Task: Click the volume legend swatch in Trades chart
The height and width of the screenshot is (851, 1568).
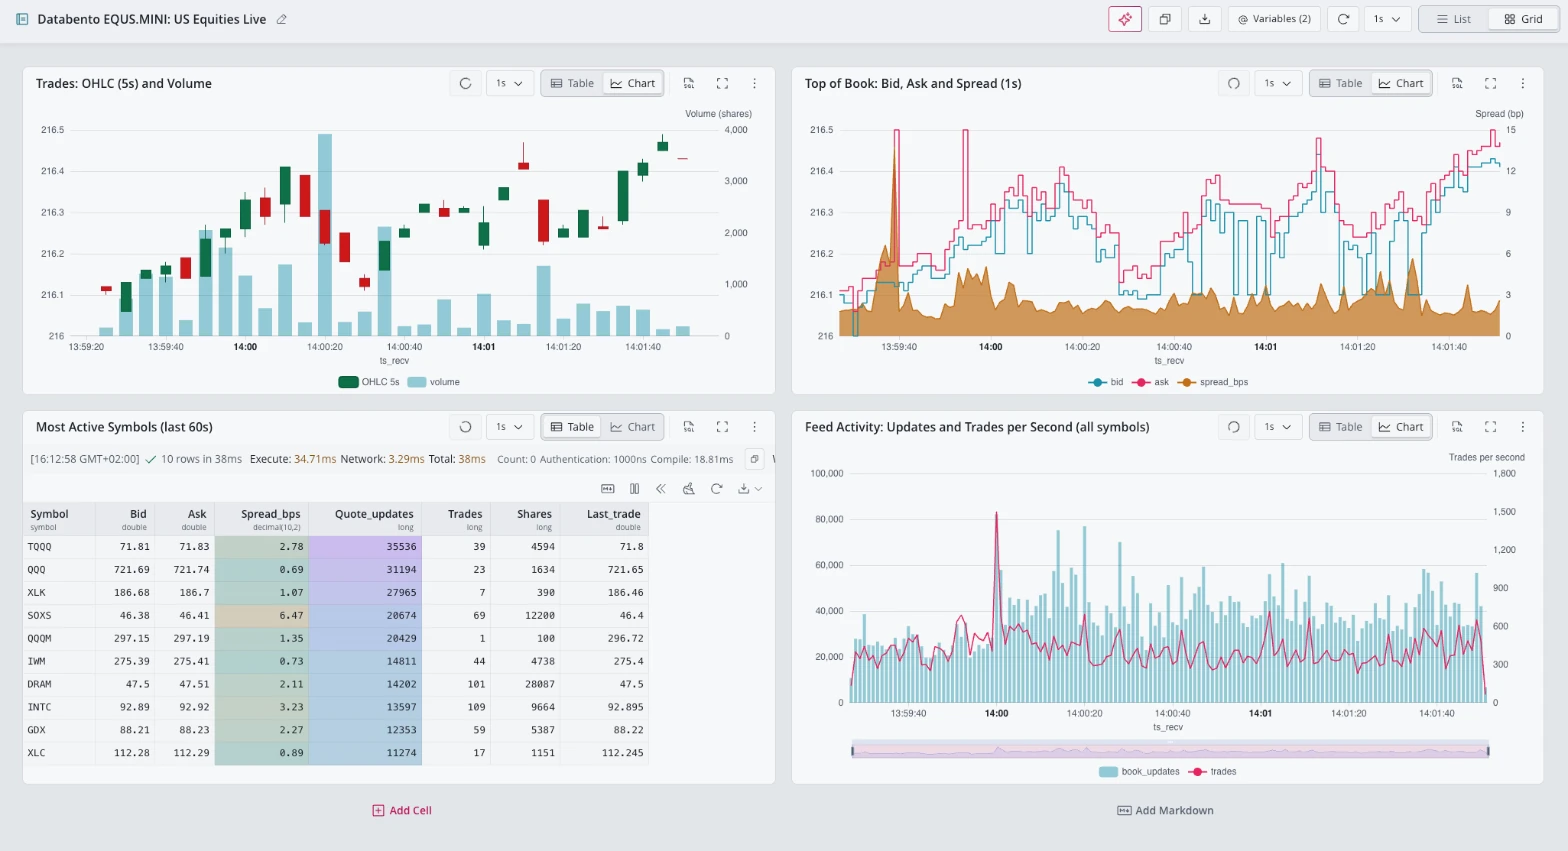Action: pos(417,382)
